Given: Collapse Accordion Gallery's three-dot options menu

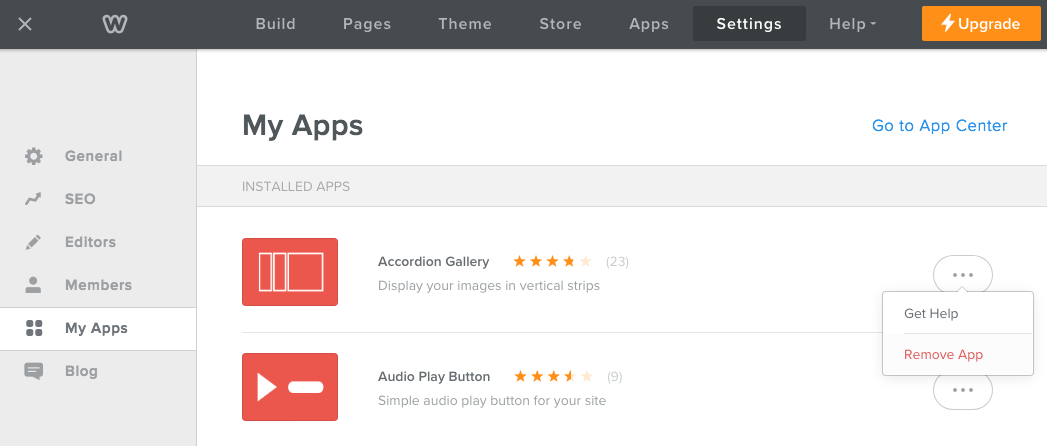Looking at the screenshot, I should [962, 274].
